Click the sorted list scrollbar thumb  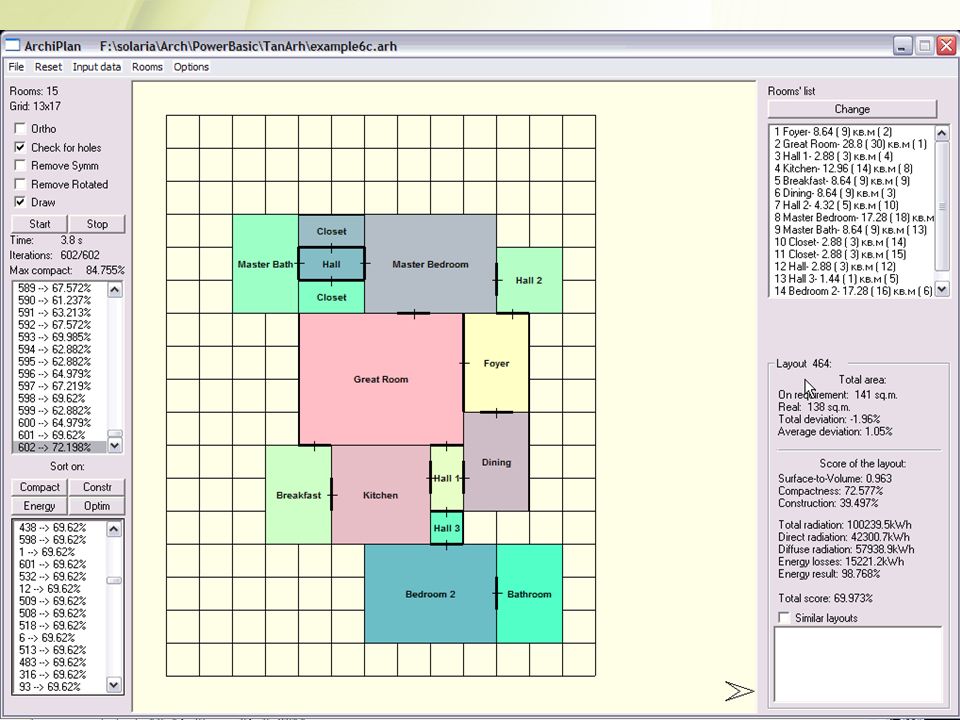(x=114, y=580)
